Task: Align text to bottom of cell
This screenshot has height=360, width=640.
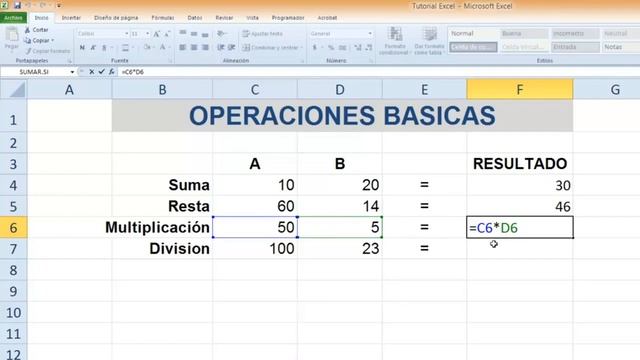Action: 205,34
